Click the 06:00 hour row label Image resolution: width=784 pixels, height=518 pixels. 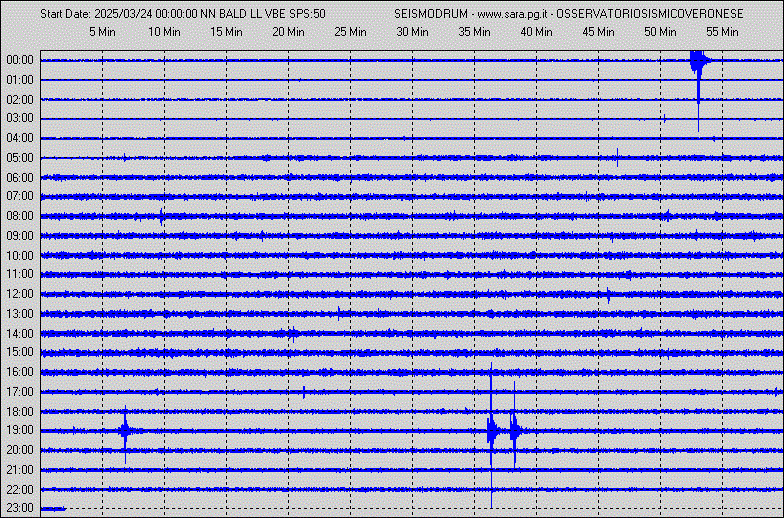20,178
